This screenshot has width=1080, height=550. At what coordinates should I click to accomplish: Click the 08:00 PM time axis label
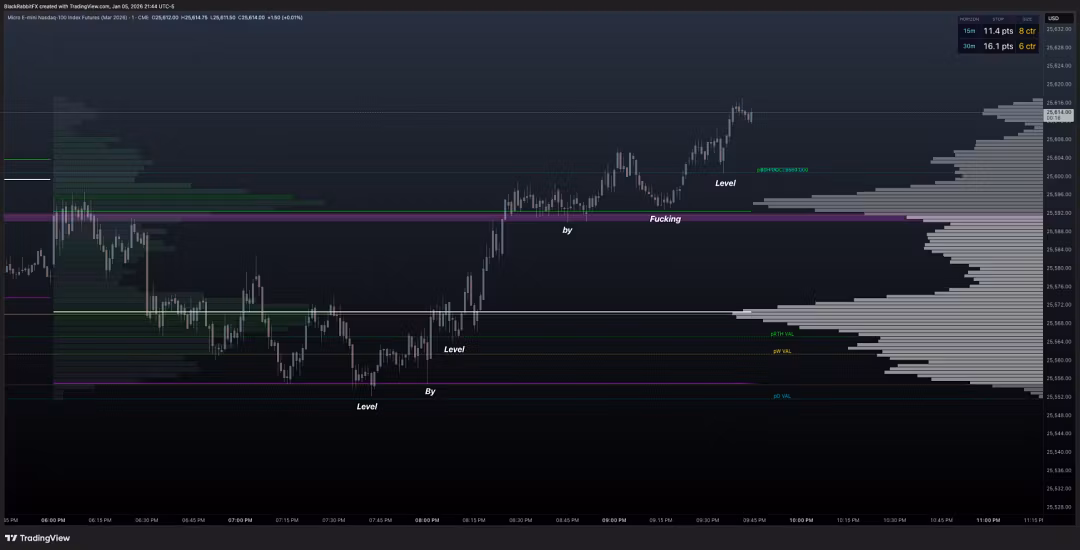coord(427,520)
